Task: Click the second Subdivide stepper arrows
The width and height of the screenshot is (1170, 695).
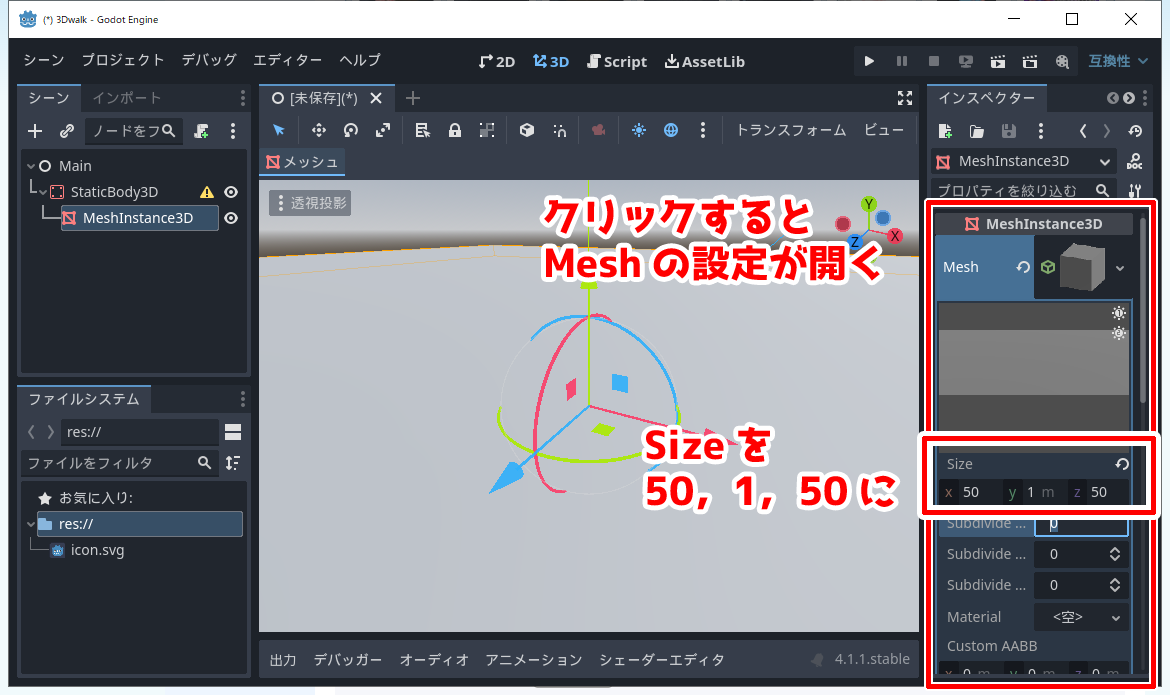Action: [1115, 554]
